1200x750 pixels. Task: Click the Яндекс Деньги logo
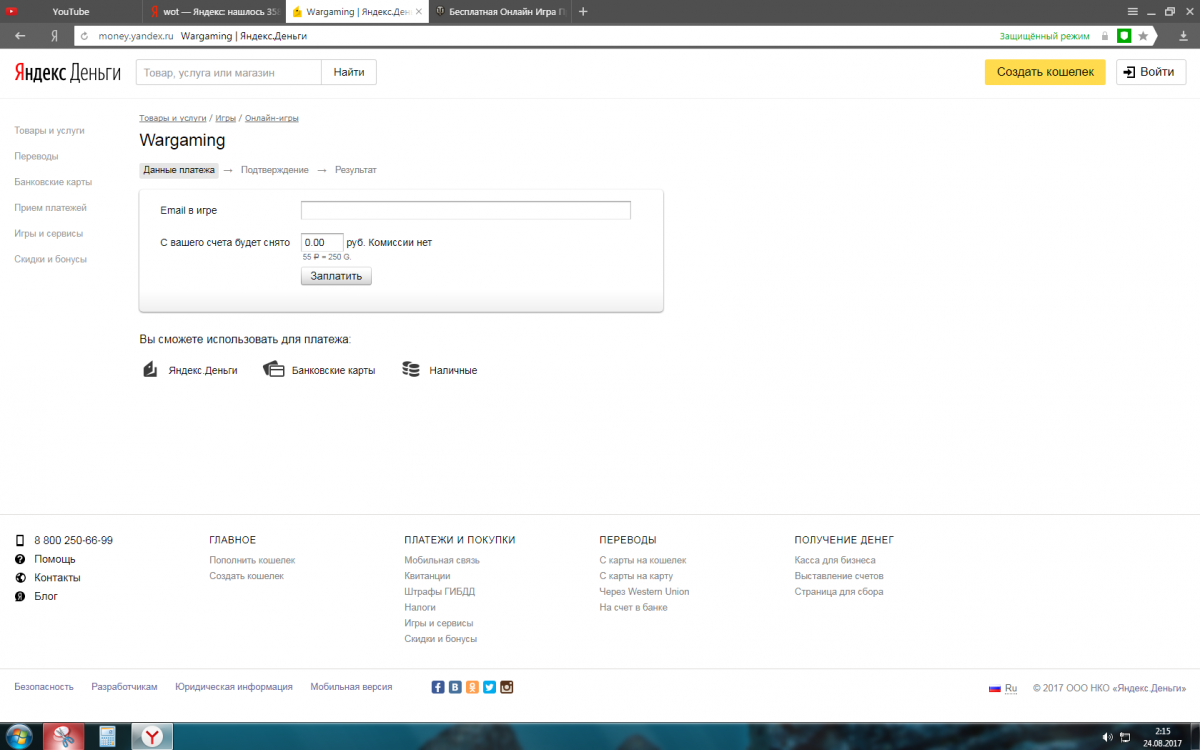67,72
